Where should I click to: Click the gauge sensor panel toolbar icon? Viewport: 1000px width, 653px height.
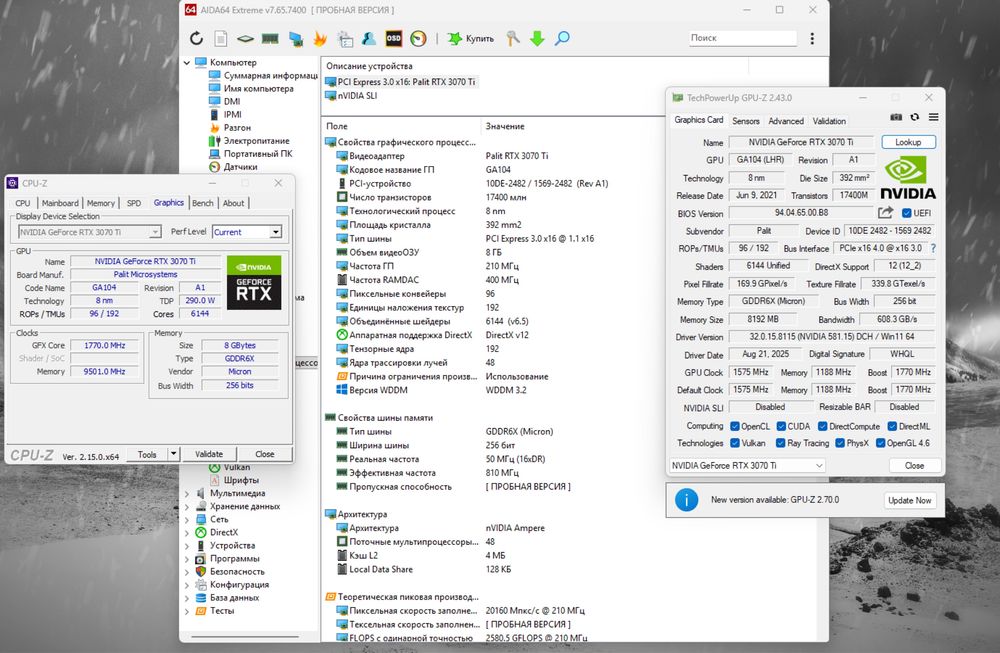click(x=418, y=38)
